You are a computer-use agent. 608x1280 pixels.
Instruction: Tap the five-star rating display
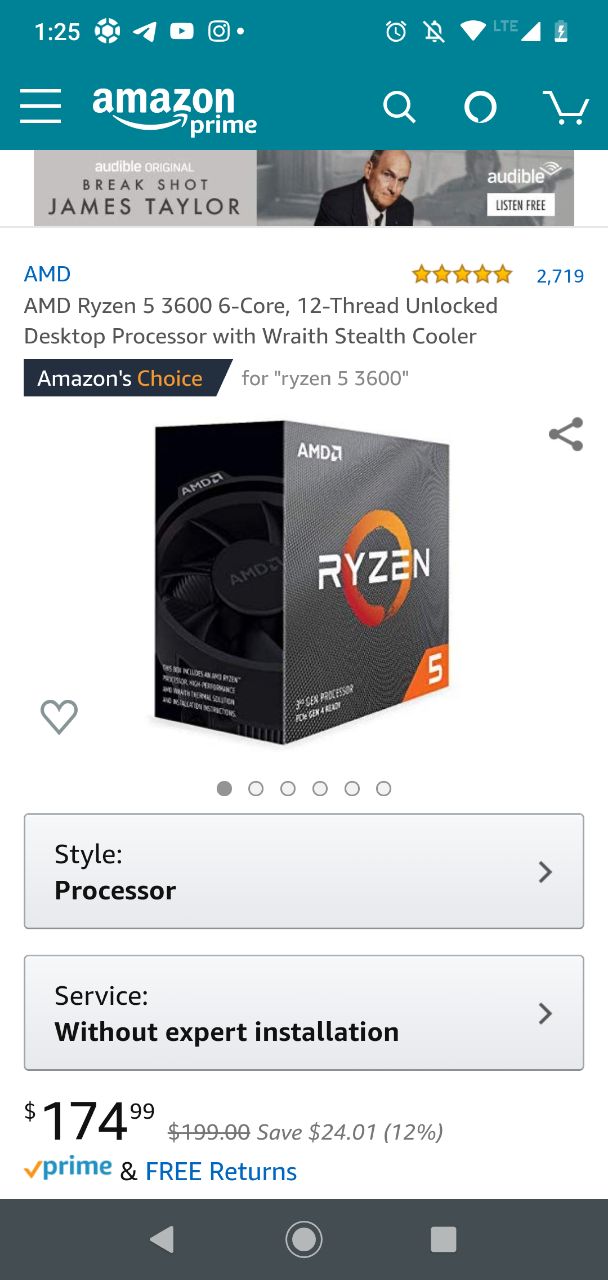tap(462, 274)
